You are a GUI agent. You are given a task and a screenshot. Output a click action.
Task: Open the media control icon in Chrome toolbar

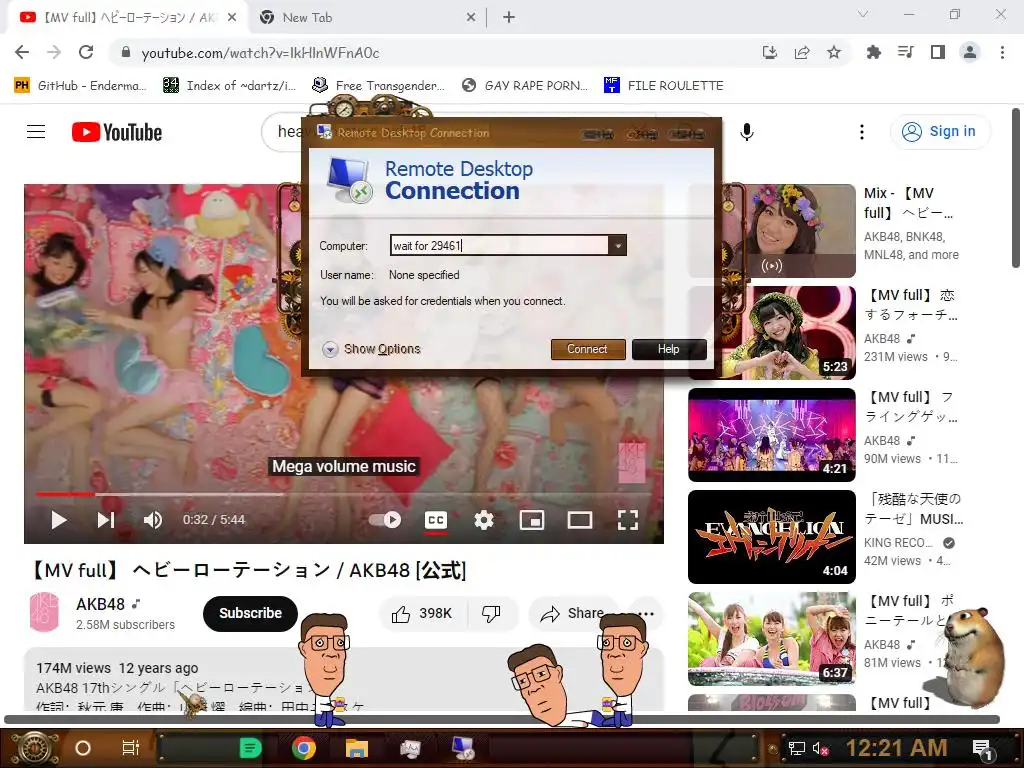[x=905, y=52]
